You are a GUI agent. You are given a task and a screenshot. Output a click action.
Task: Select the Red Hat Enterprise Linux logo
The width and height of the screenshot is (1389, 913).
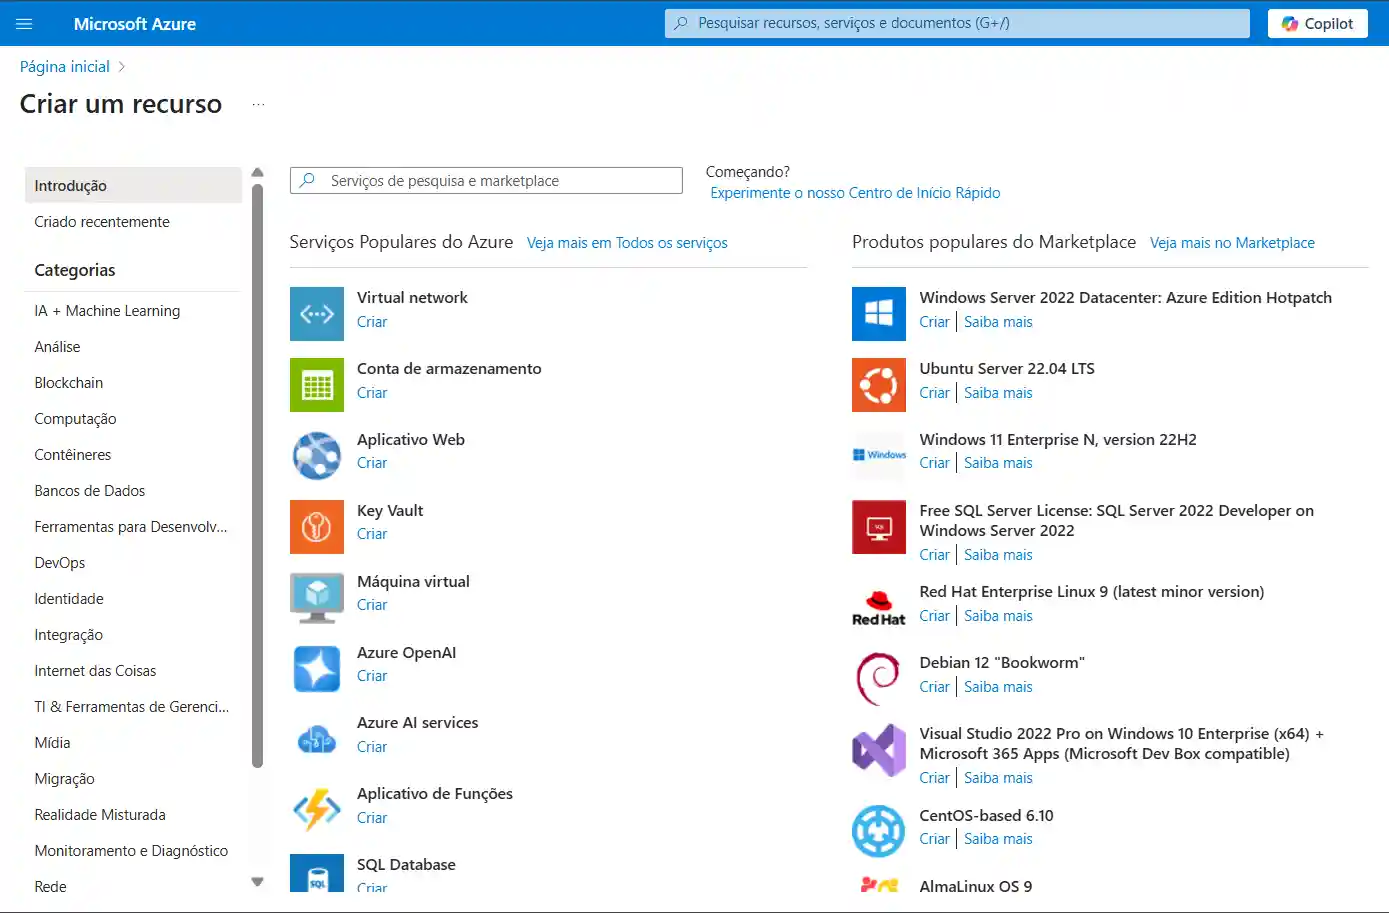(879, 608)
